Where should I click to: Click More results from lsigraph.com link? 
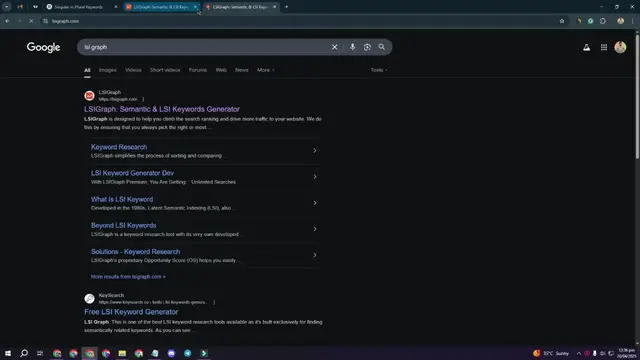(x=128, y=277)
